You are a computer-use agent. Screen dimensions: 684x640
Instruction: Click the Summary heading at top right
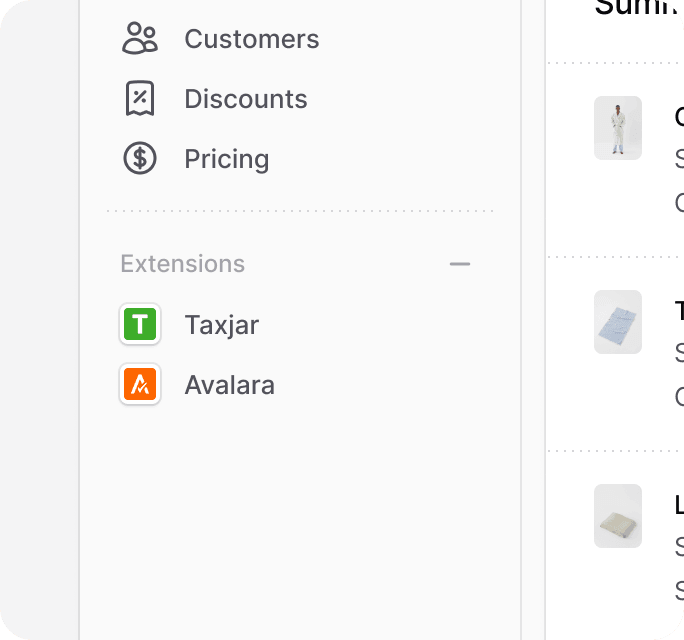[639, 7]
